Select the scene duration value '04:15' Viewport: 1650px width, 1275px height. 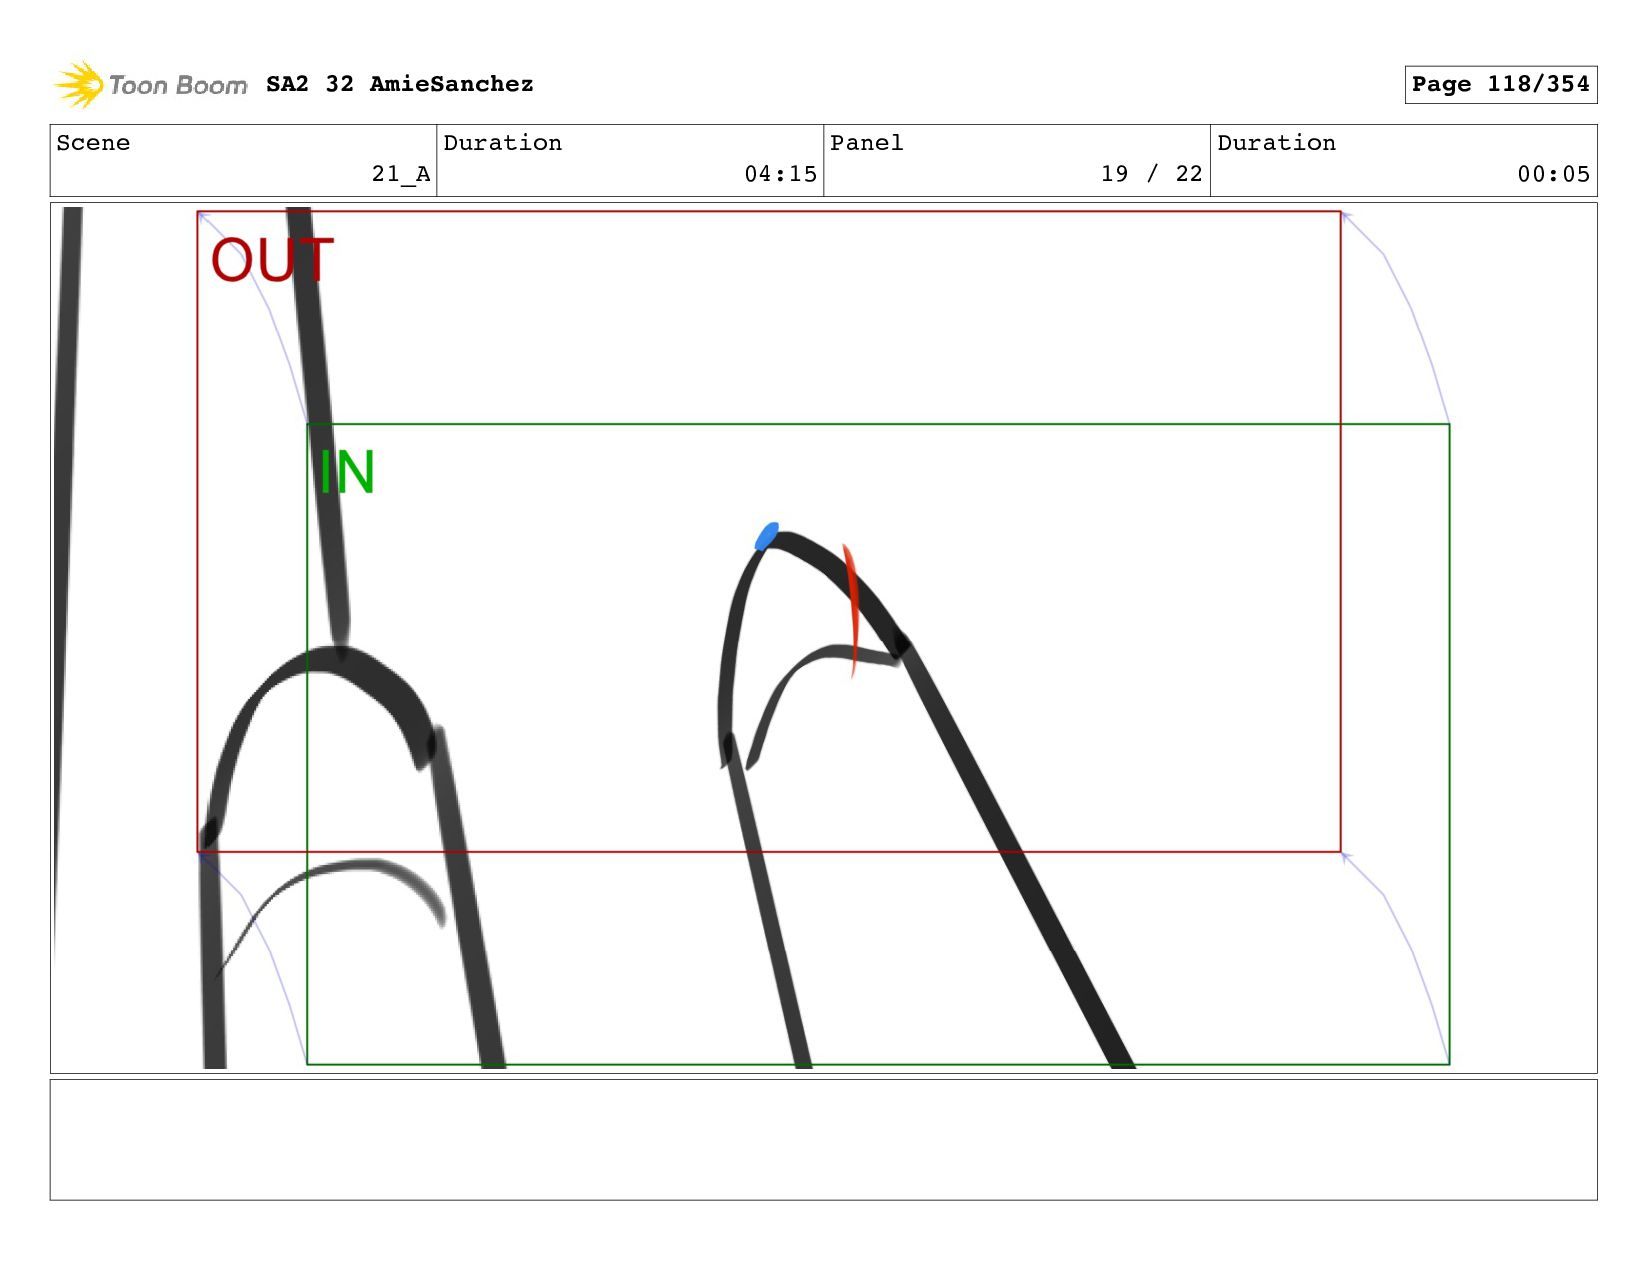(781, 174)
